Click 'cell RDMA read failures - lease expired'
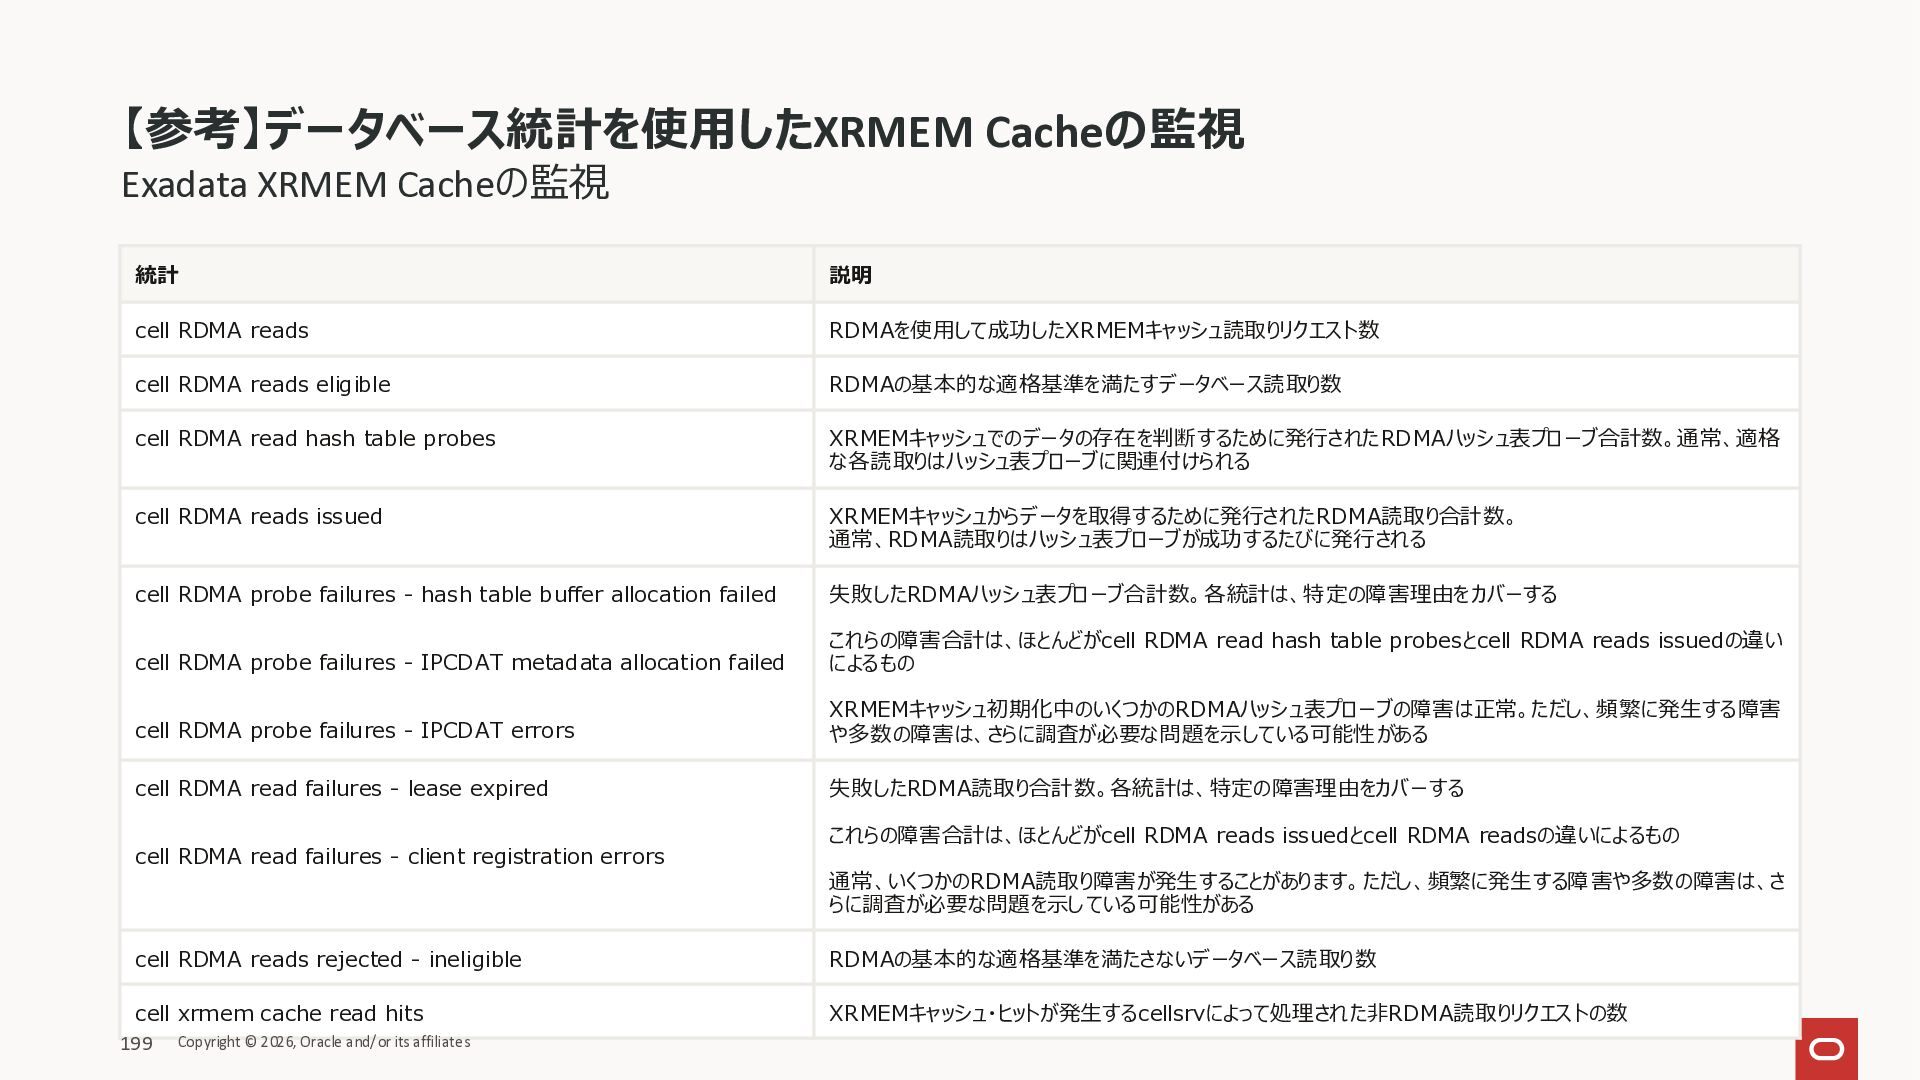Image resolution: width=1920 pixels, height=1080 pixels. coord(341,789)
